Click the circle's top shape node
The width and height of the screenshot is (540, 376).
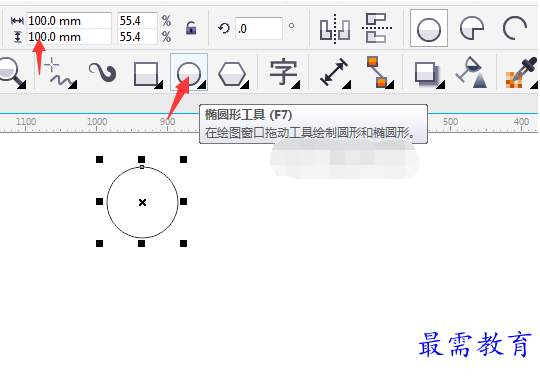[x=142, y=167]
